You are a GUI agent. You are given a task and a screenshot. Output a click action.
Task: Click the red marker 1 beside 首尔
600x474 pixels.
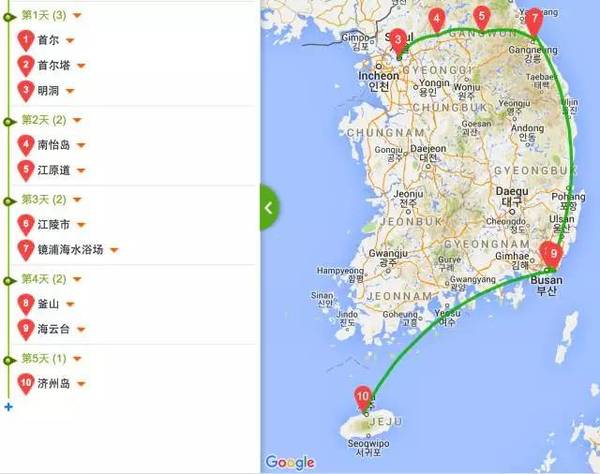26,41
